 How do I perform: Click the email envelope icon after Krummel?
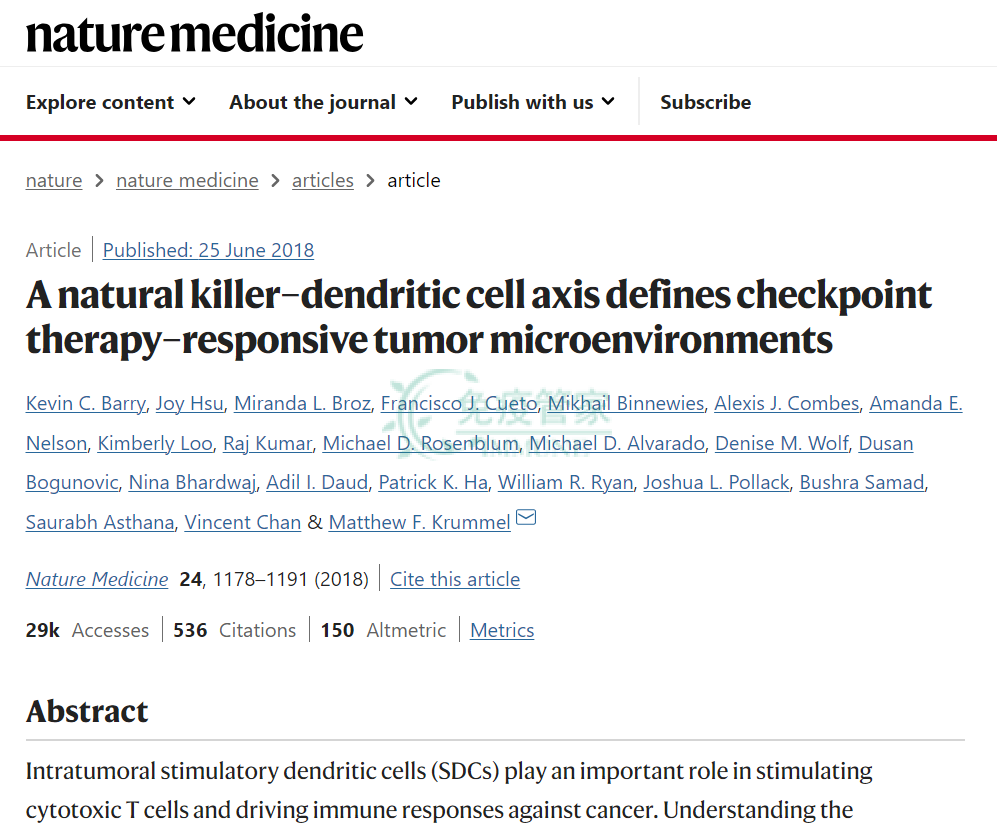click(526, 517)
